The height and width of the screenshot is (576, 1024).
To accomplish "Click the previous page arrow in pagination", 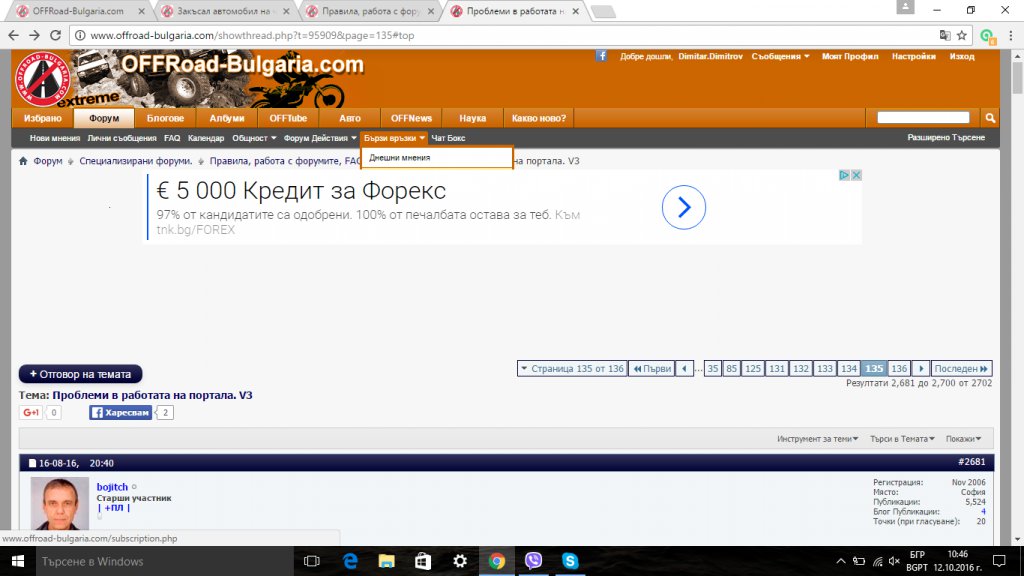I will point(684,368).
